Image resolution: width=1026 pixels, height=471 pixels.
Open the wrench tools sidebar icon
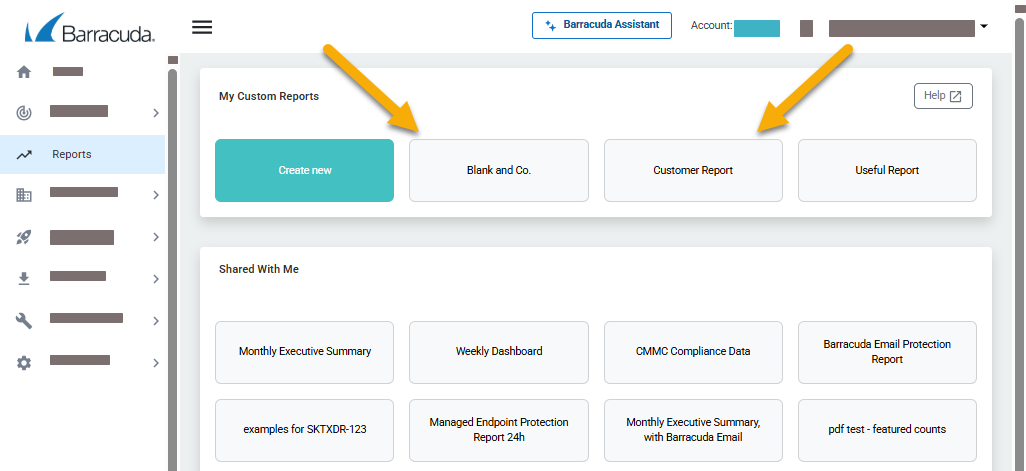pos(24,321)
